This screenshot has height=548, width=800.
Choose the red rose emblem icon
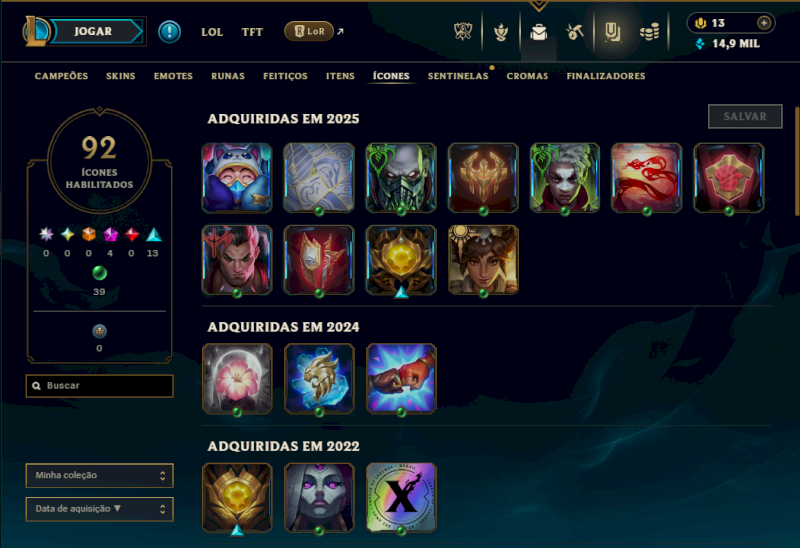coord(729,178)
